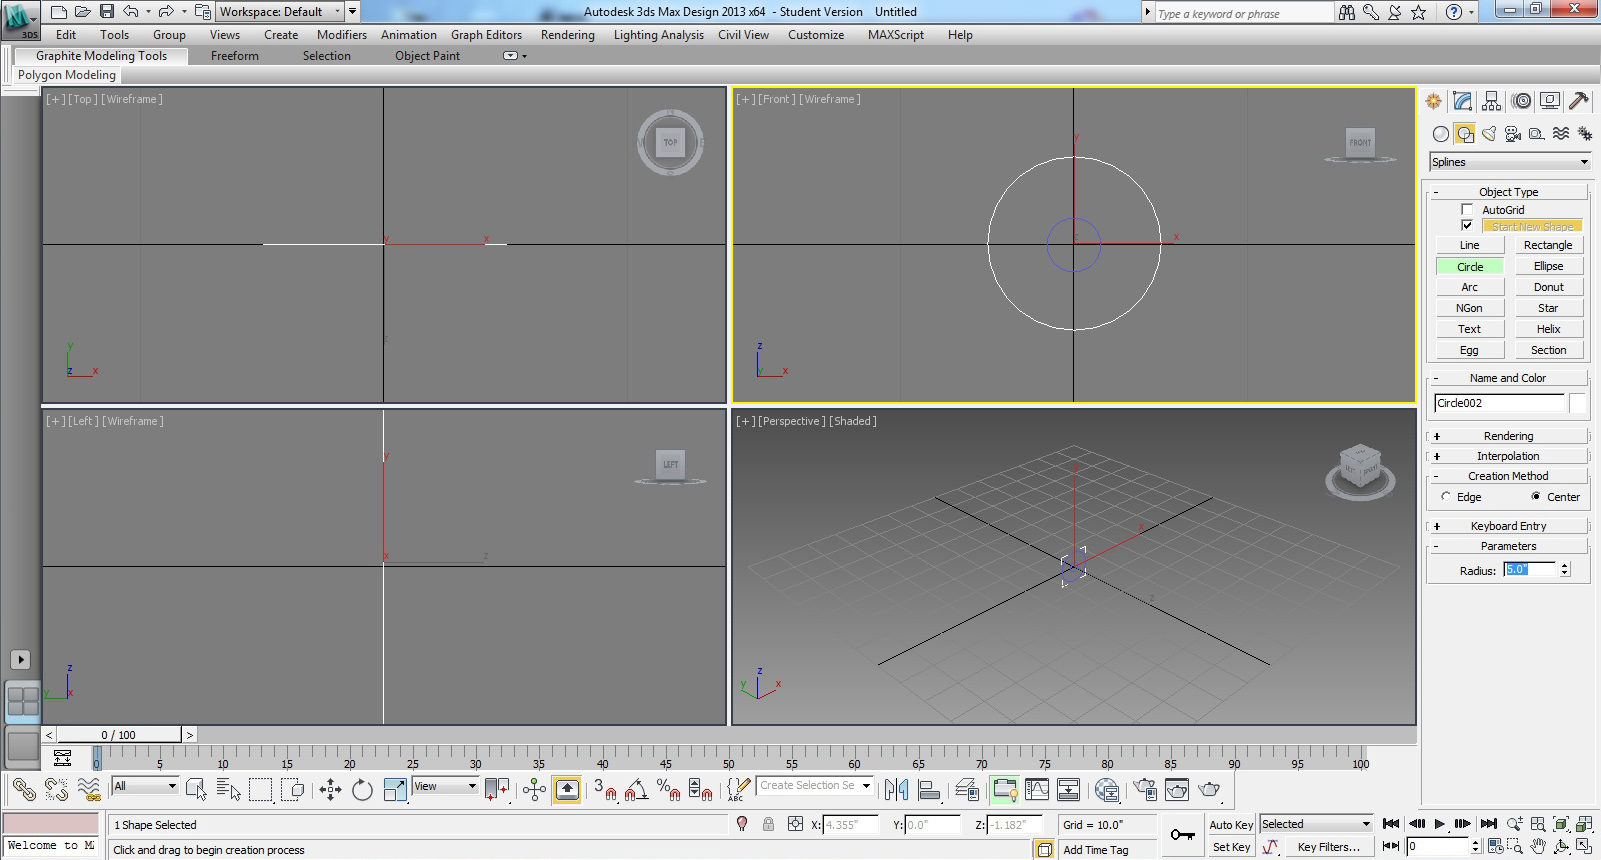The width and height of the screenshot is (1601, 860).
Task: Switch to the Freeform ribbon tab
Action: pos(235,56)
